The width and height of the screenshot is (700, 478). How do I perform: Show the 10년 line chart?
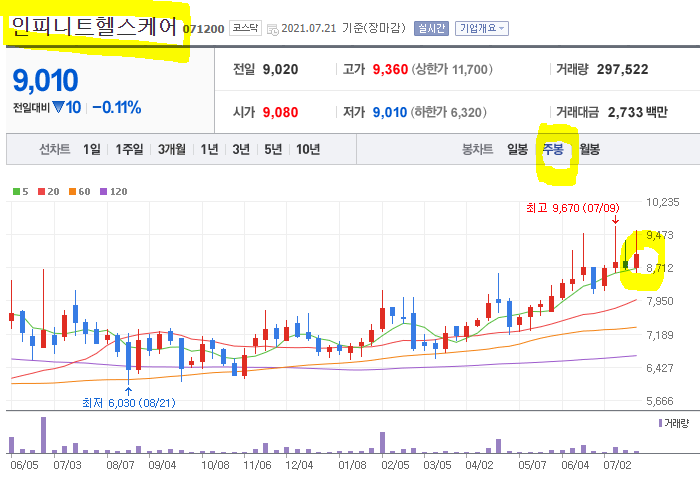tap(308, 149)
